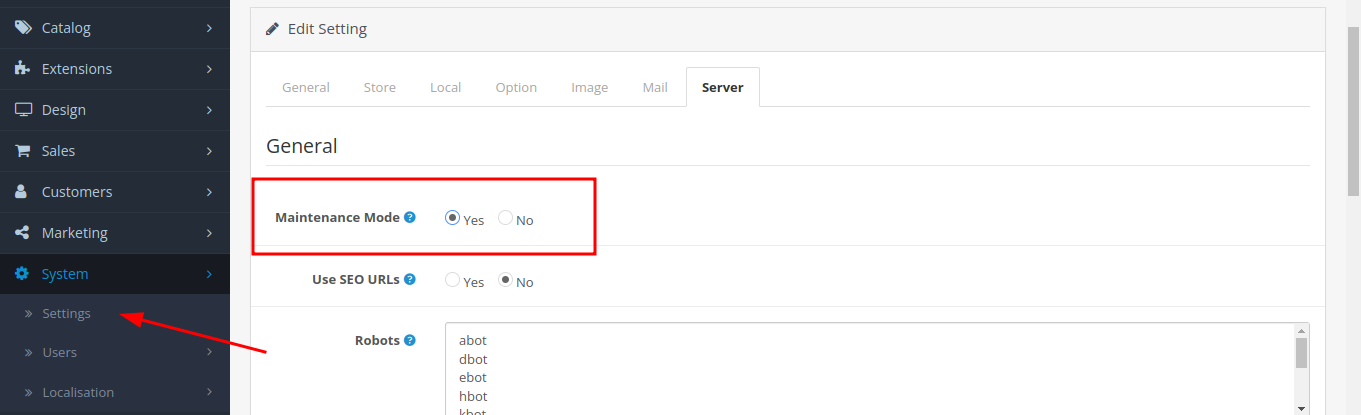Click the Maintenance Mode label text
1361x415 pixels.
pyautogui.click(x=337, y=217)
